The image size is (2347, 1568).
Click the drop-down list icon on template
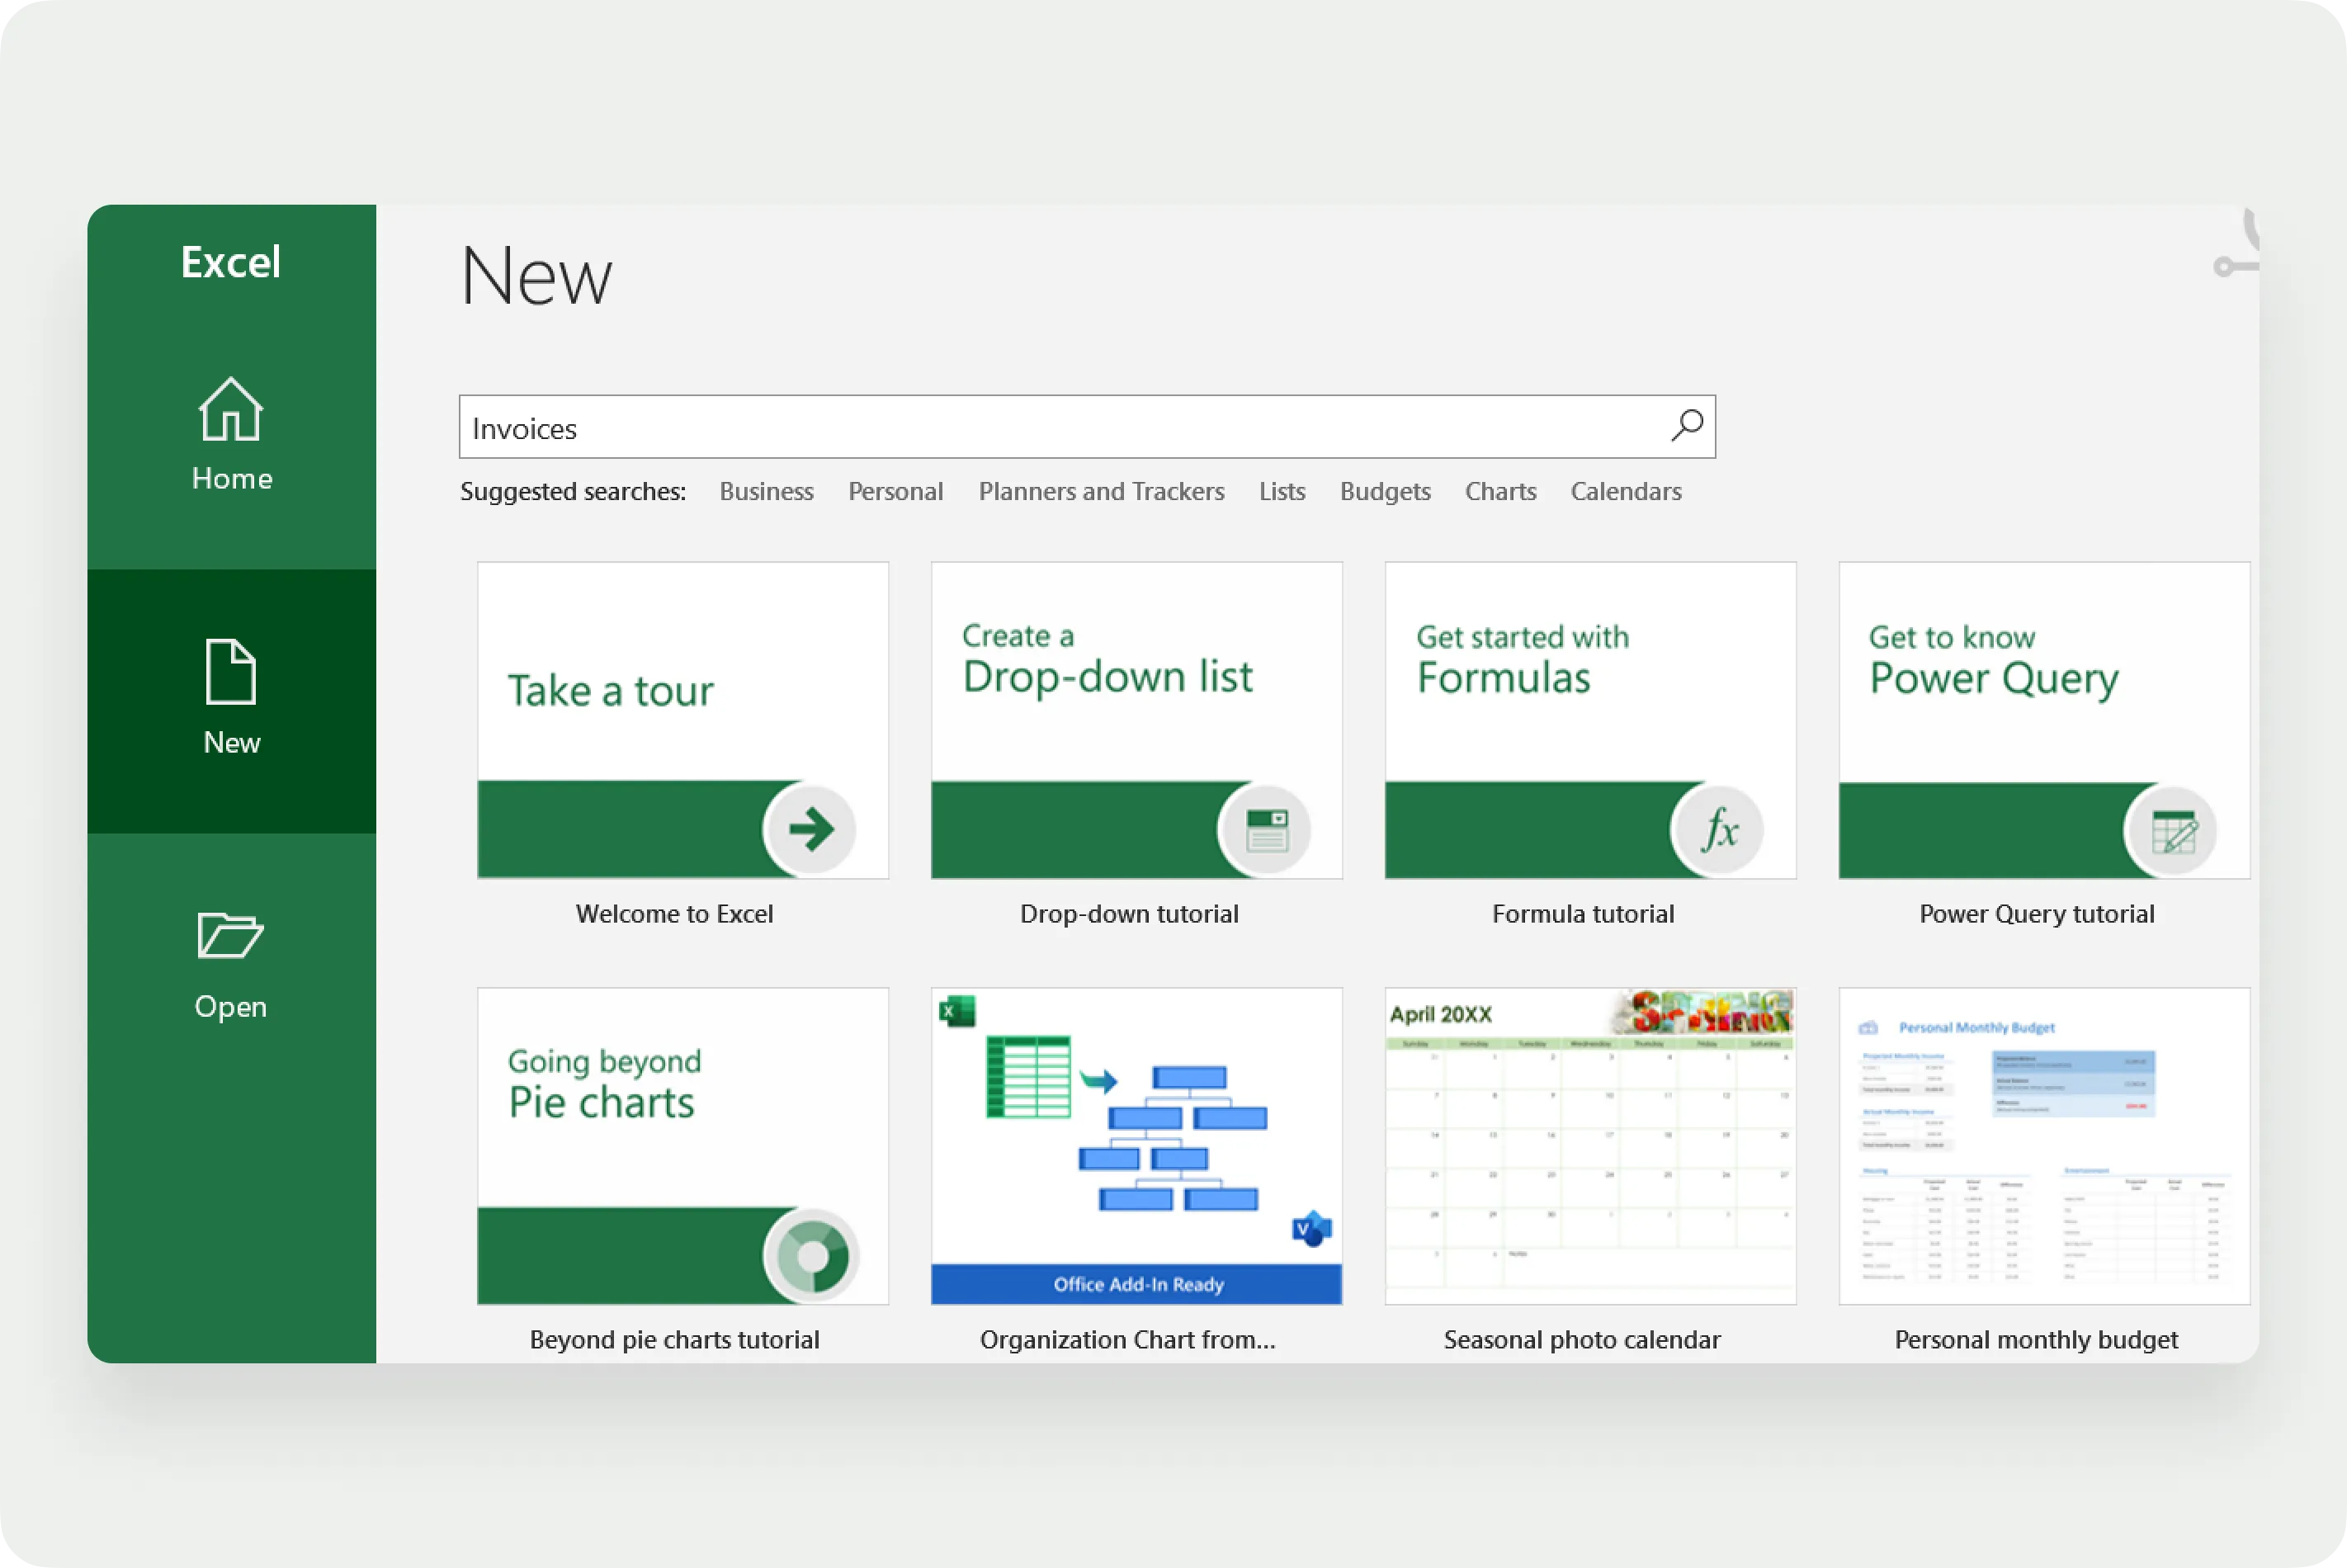1266,830
